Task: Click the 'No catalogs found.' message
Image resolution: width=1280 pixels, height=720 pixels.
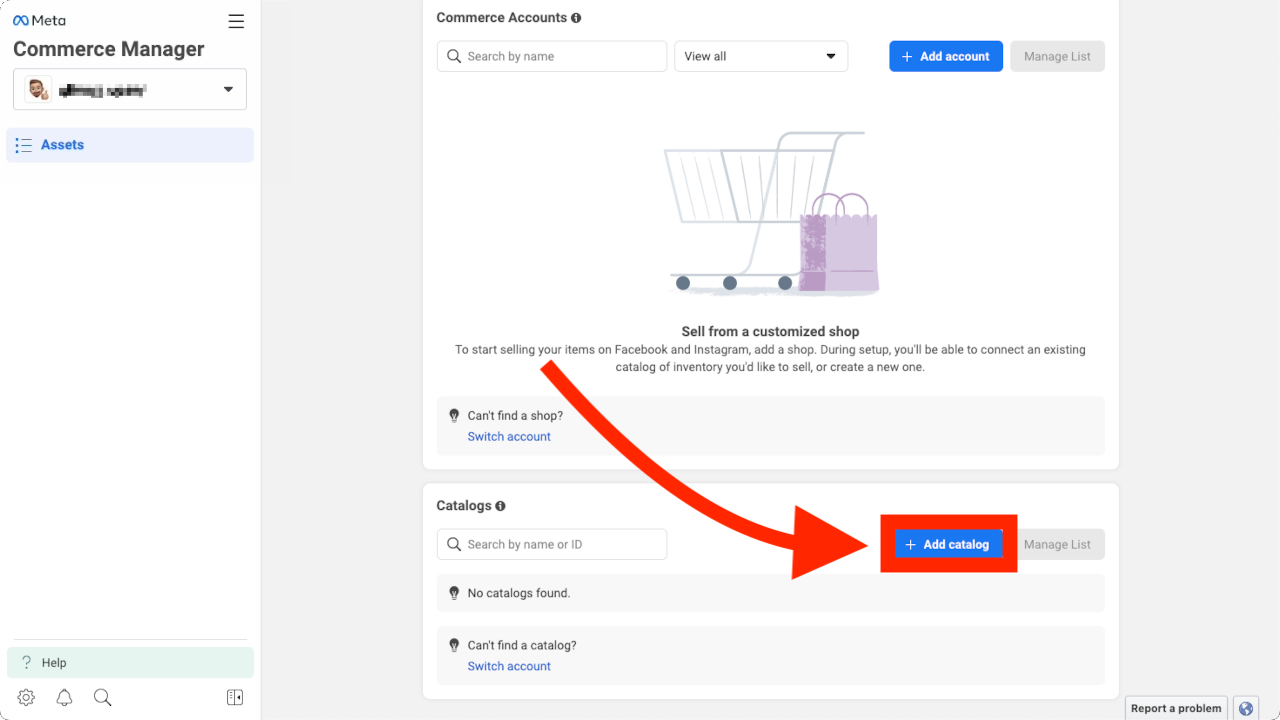Action: 518,593
